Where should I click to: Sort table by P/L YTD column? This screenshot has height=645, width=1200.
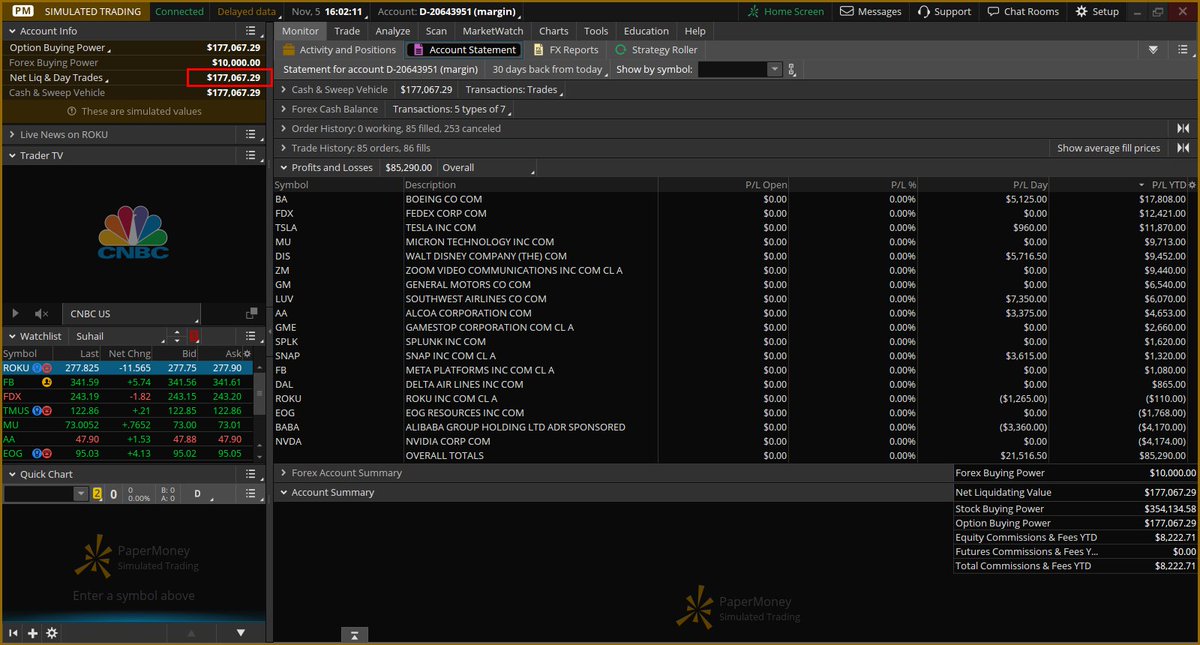point(1168,185)
